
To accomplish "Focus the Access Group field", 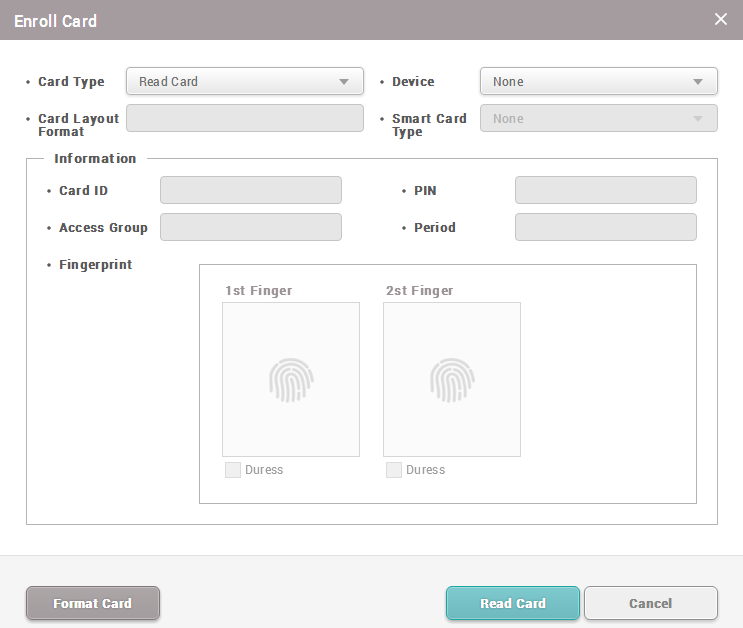I will (x=251, y=227).
